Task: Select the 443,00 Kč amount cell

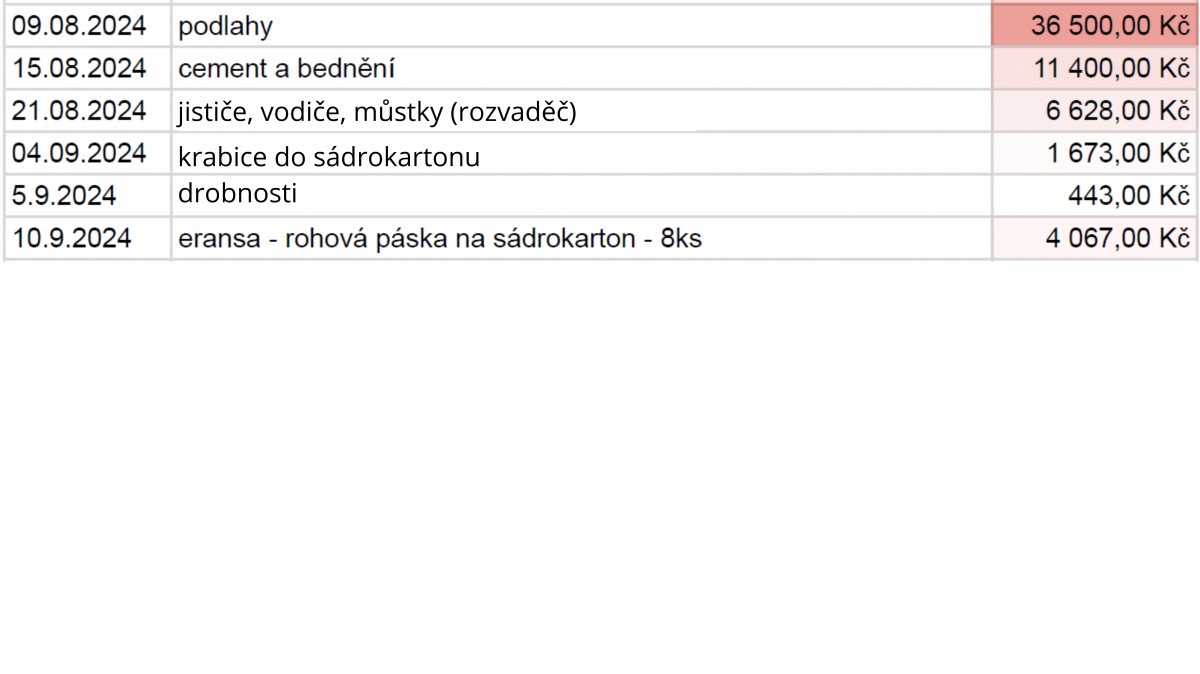Action: (x=1095, y=196)
